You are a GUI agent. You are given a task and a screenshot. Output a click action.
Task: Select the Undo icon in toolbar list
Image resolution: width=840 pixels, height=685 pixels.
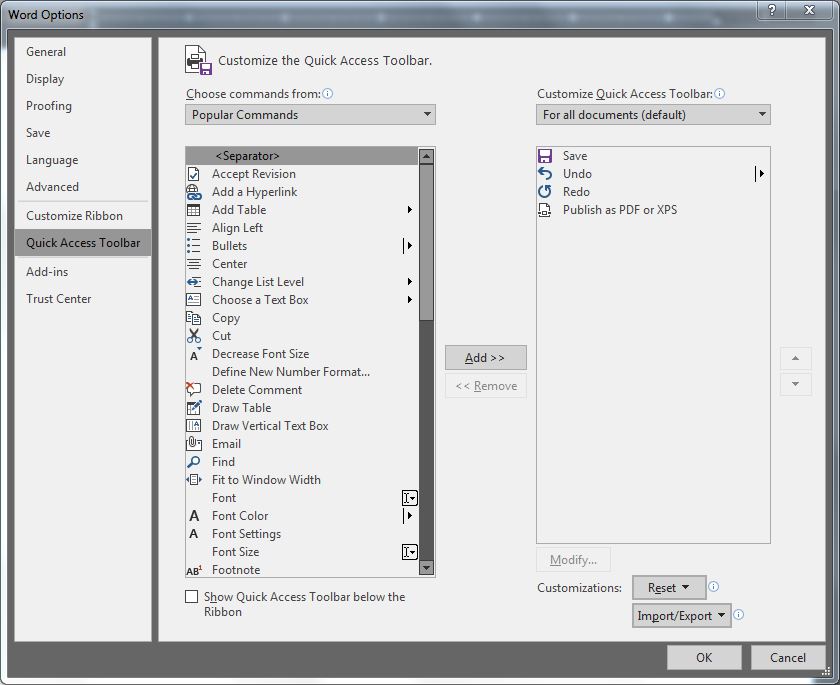(545, 174)
